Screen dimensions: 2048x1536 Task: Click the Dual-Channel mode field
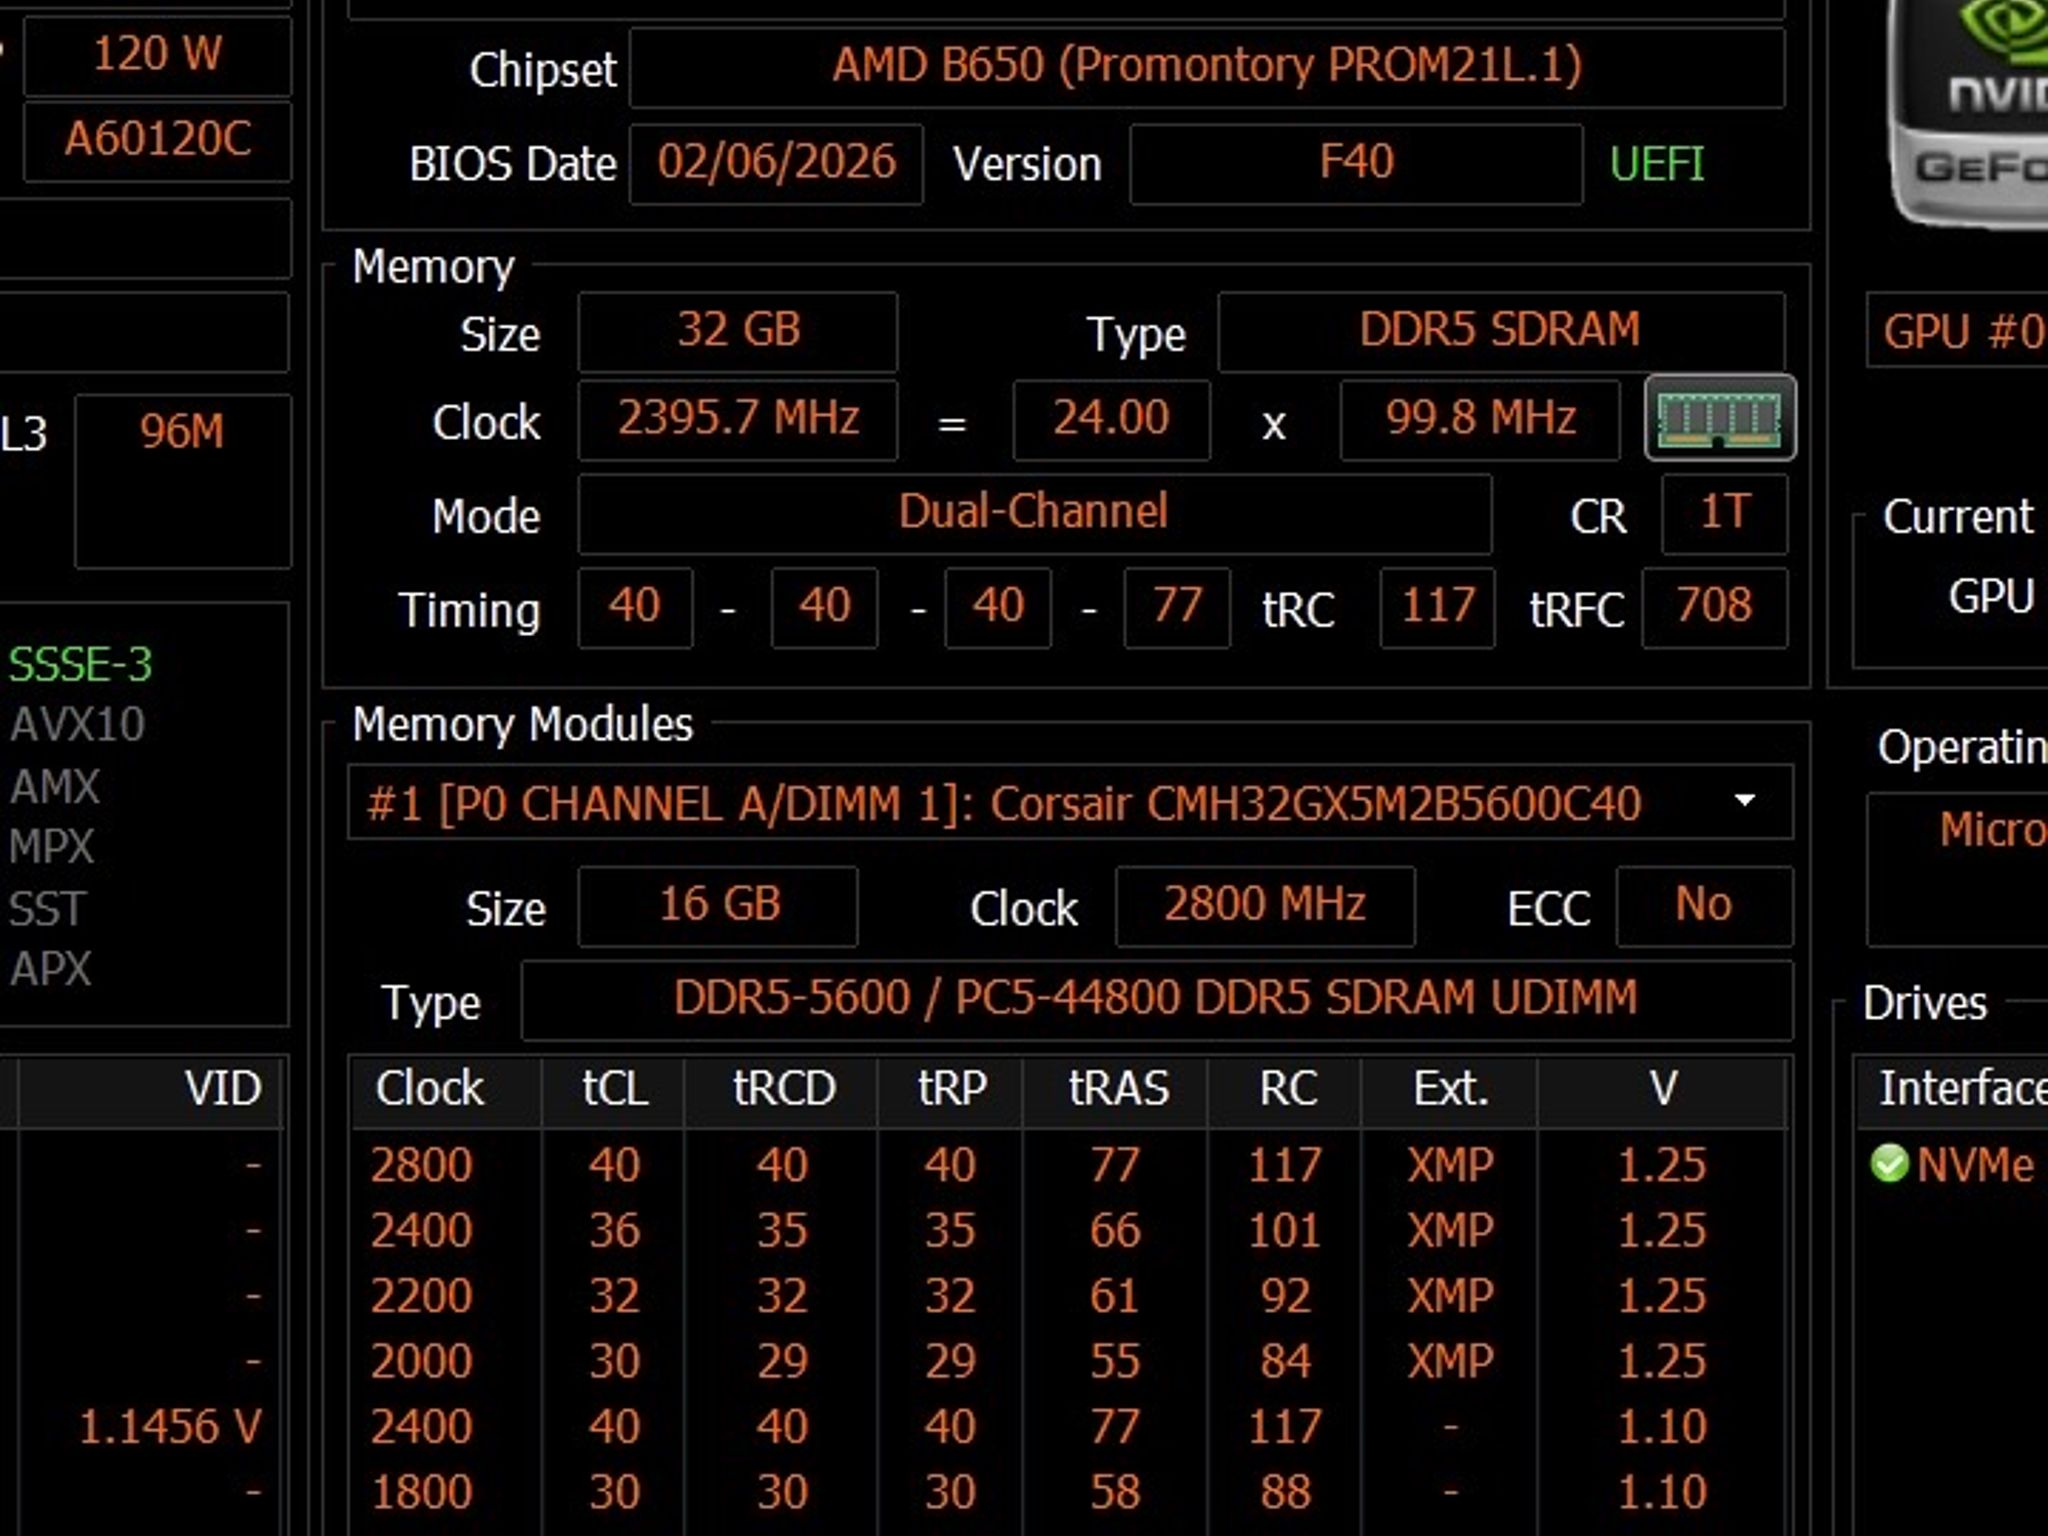tap(1034, 513)
